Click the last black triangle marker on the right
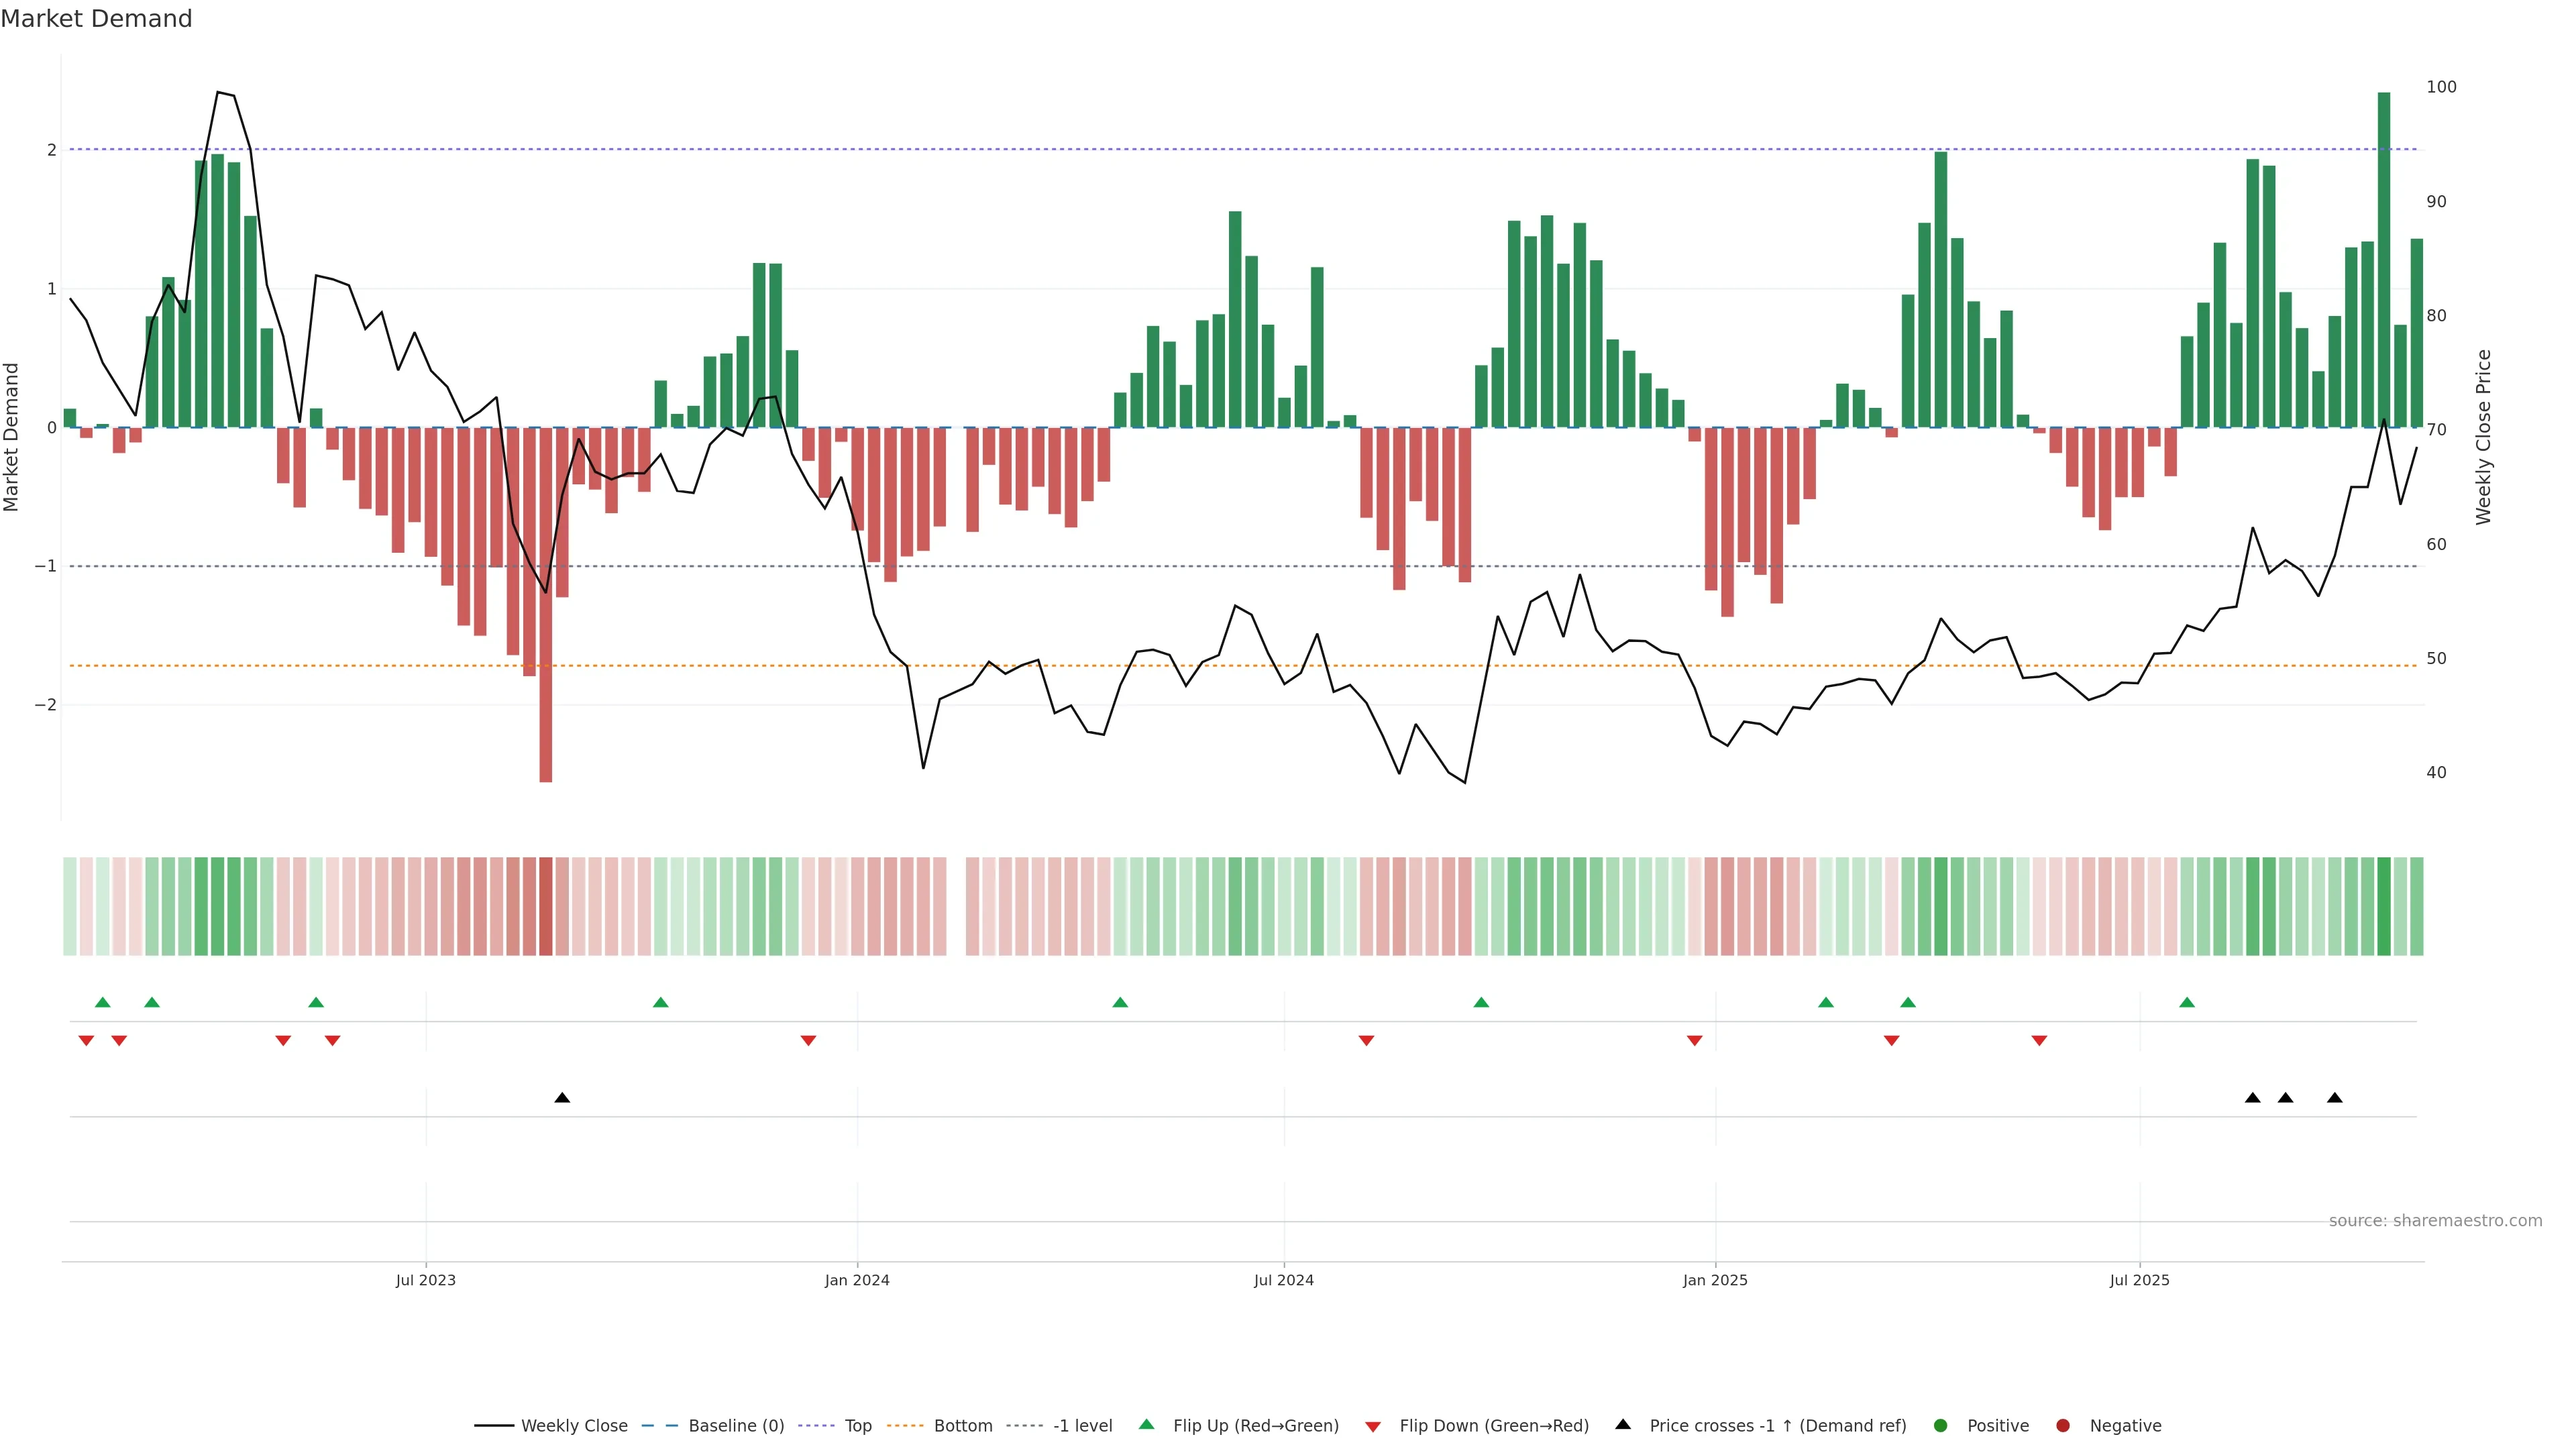Viewport: 2576px width, 1449px height. pyautogui.click(x=2334, y=1098)
